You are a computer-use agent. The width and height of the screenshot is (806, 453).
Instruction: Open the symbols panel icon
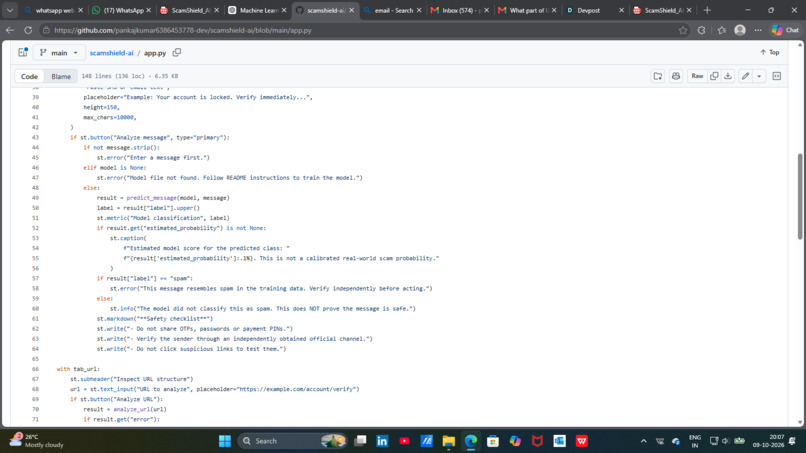(777, 76)
